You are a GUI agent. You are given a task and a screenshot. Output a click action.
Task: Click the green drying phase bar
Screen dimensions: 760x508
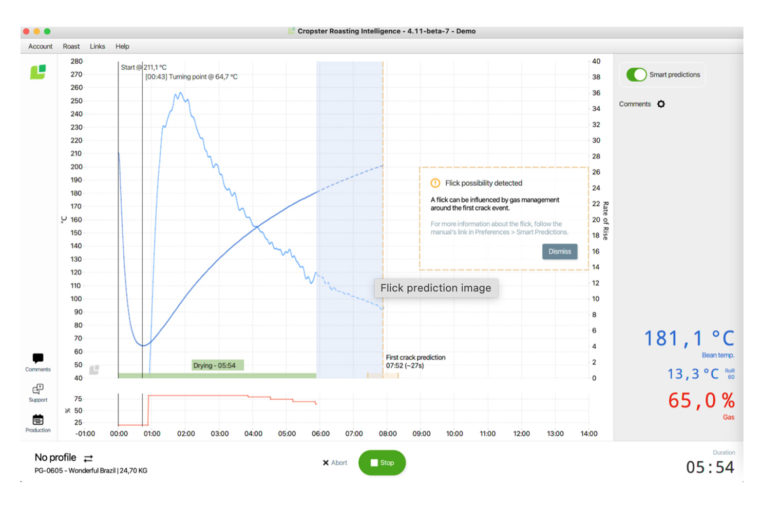(217, 376)
